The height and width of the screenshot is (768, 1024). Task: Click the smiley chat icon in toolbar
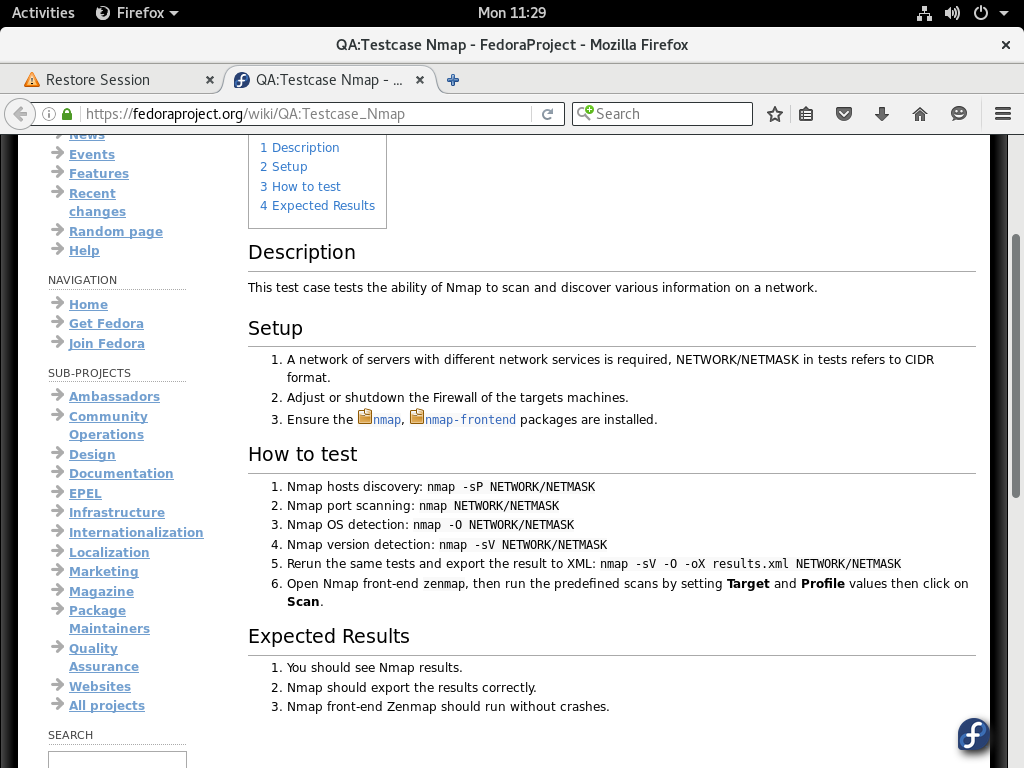click(x=959, y=114)
